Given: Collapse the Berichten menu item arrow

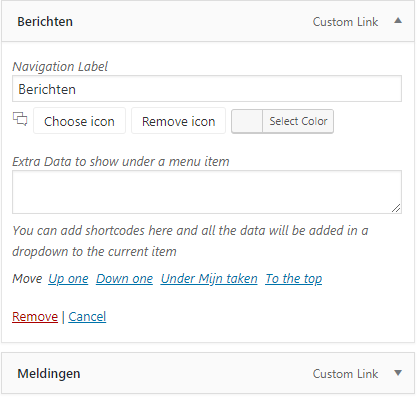Looking at the screenshot, I should (x=398, y=21).
